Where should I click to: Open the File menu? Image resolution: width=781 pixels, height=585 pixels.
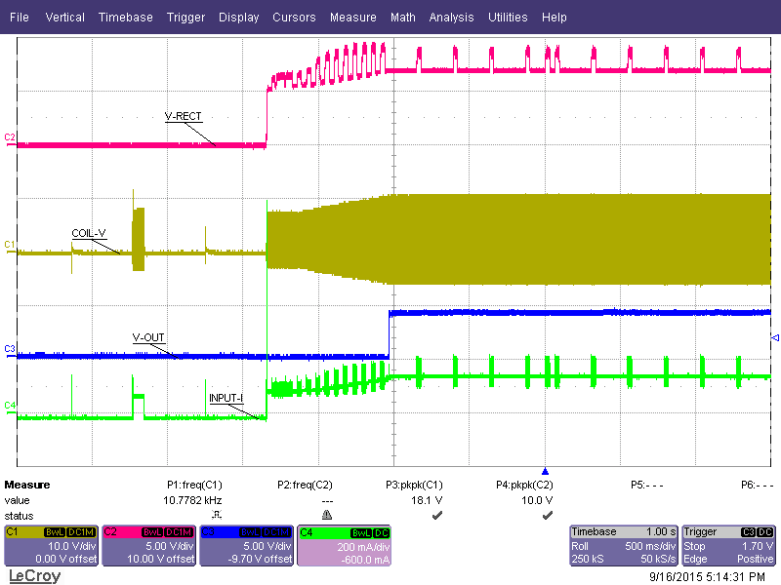point(19,17)
